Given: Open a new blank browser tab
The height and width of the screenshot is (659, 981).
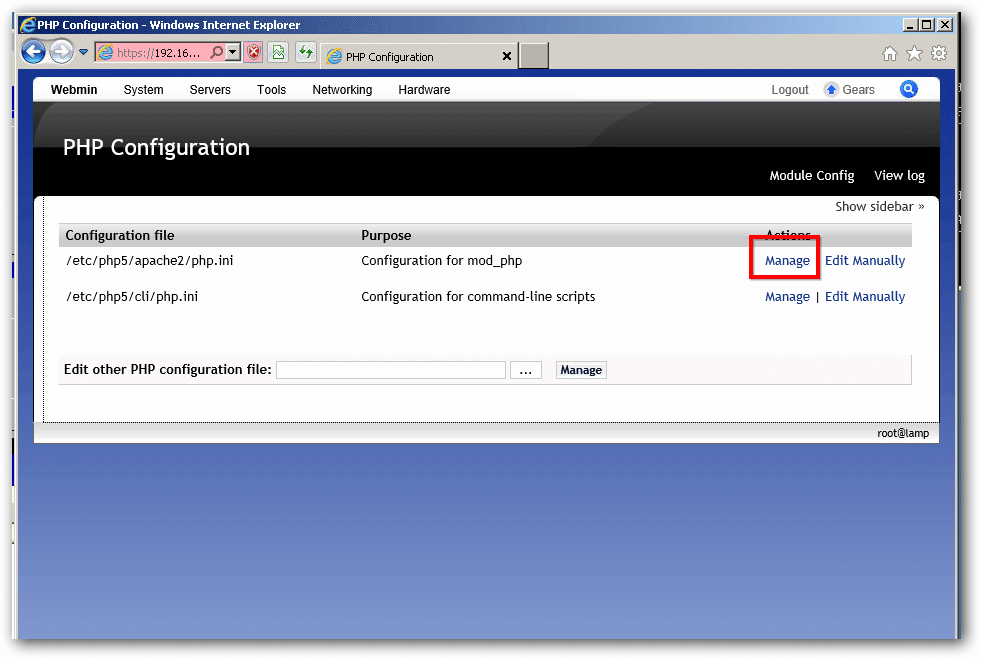Looking at the screenshot, I should click(x=534, y=56).
